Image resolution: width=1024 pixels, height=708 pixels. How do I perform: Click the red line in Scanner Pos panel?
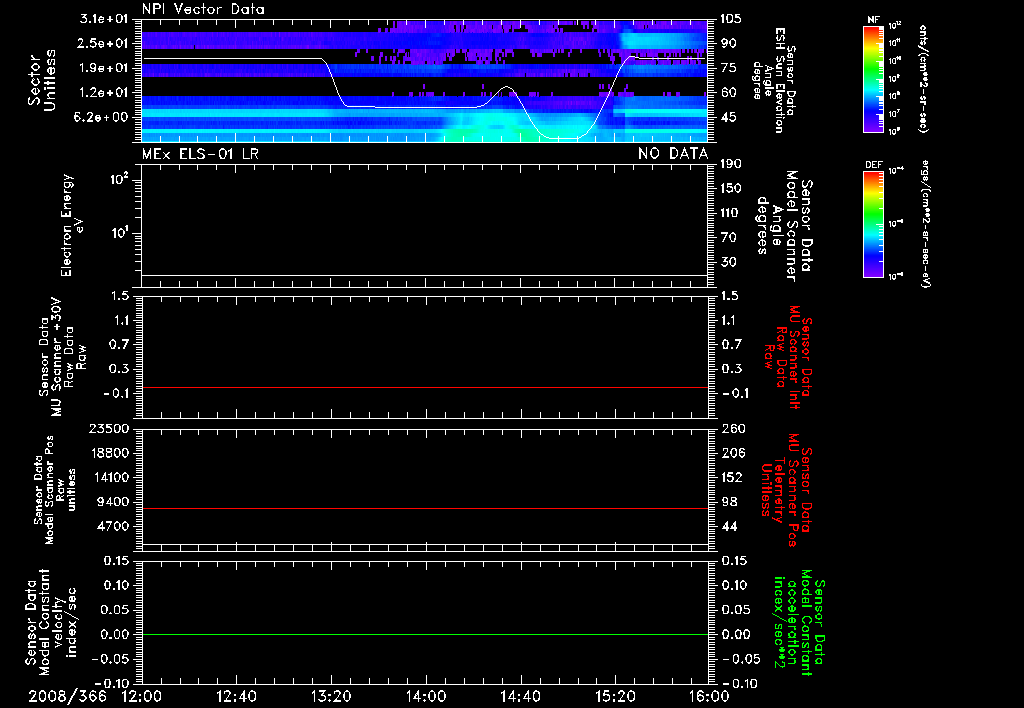click(425, 508)
